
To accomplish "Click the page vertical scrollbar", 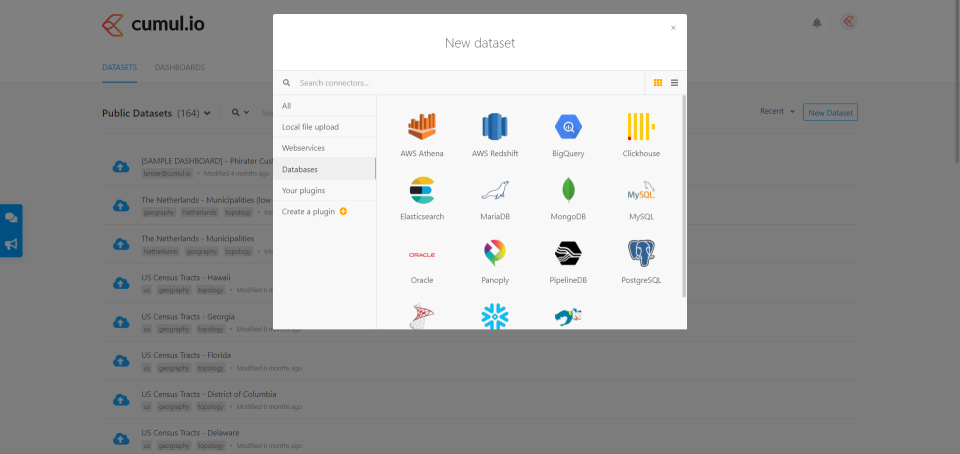I will (956, 80).
